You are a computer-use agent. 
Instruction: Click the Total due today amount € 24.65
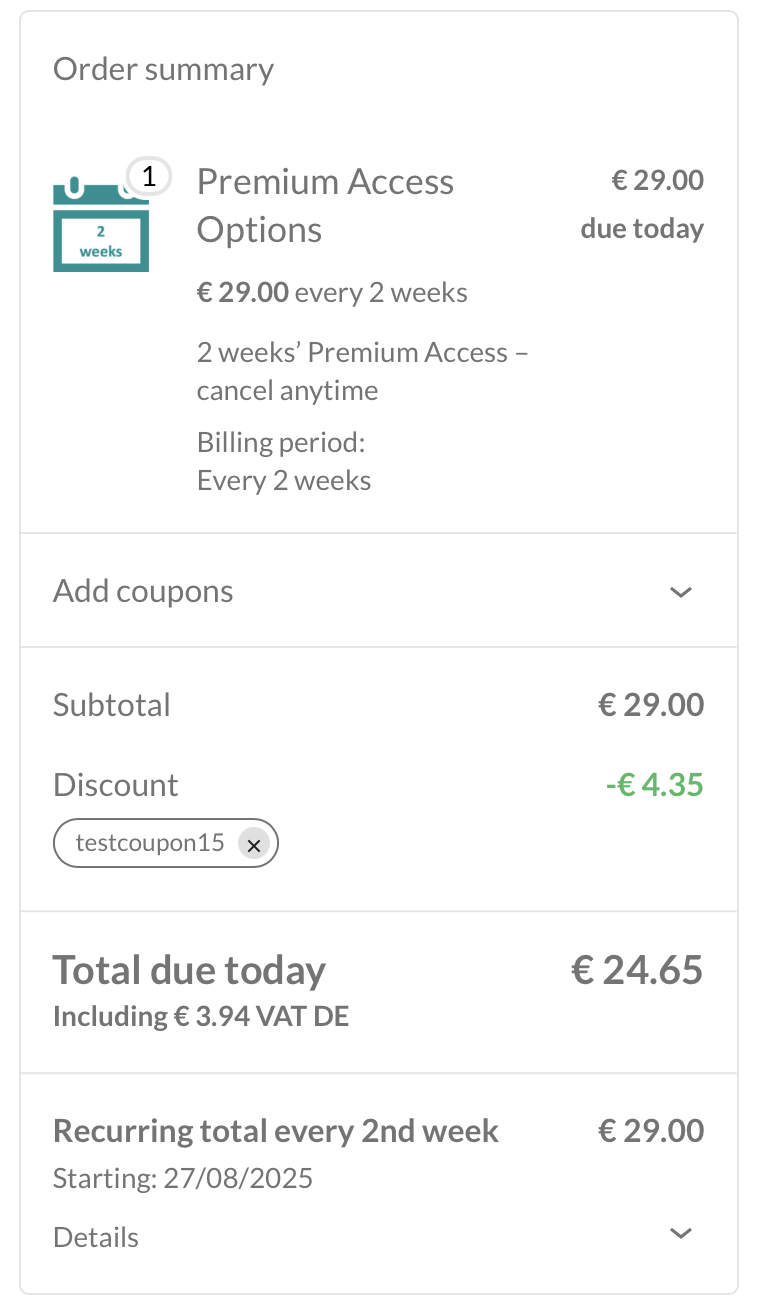[x=637, y=970]
